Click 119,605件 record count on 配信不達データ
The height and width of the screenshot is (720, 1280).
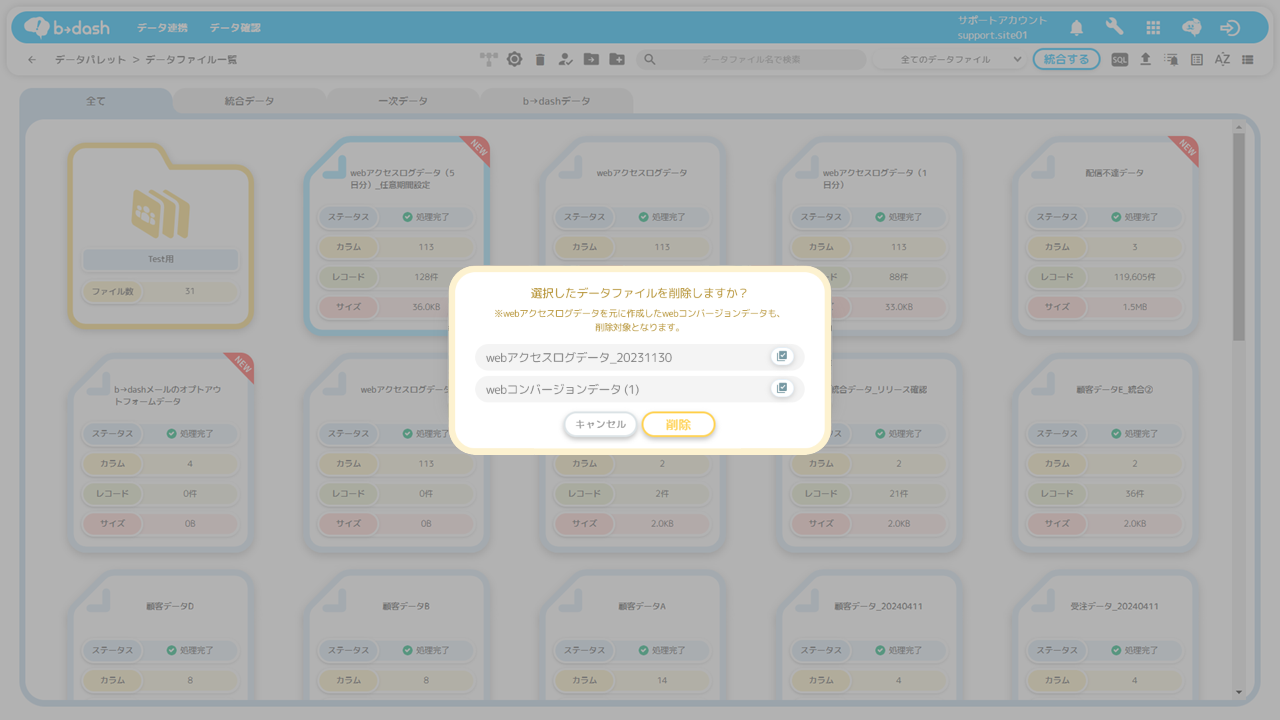1134,277
